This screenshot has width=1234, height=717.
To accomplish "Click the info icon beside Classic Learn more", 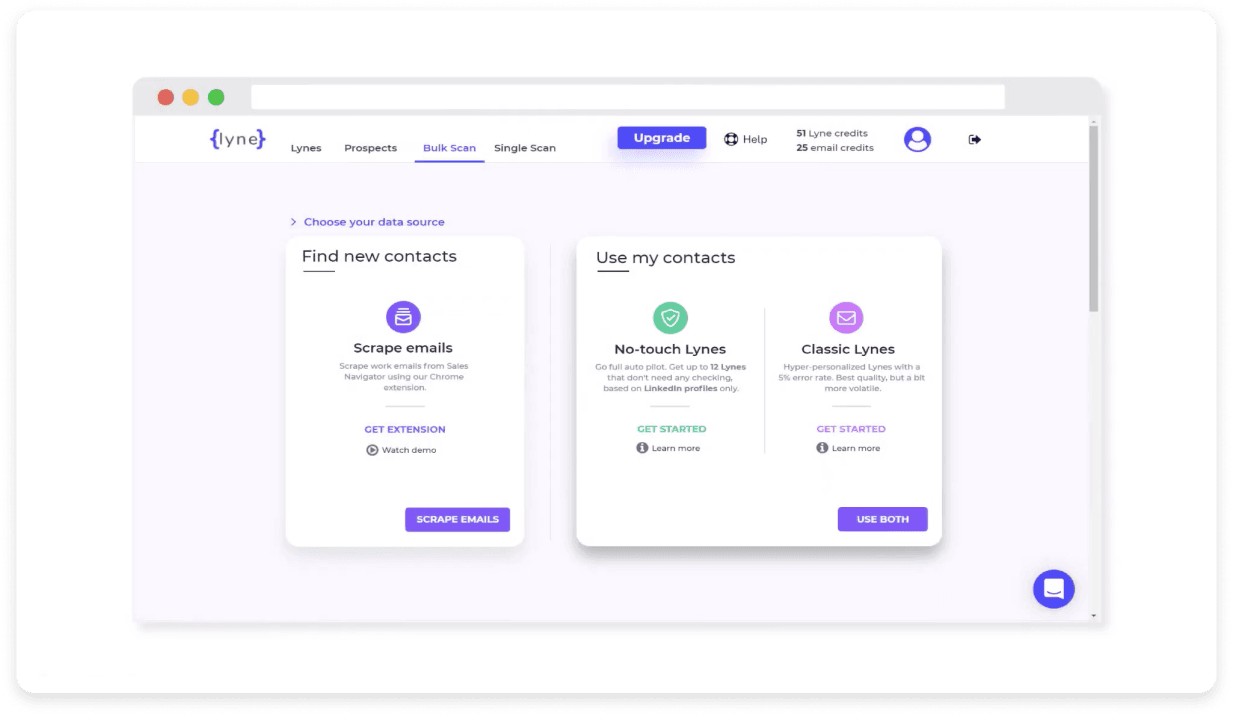I will point(821,448).
